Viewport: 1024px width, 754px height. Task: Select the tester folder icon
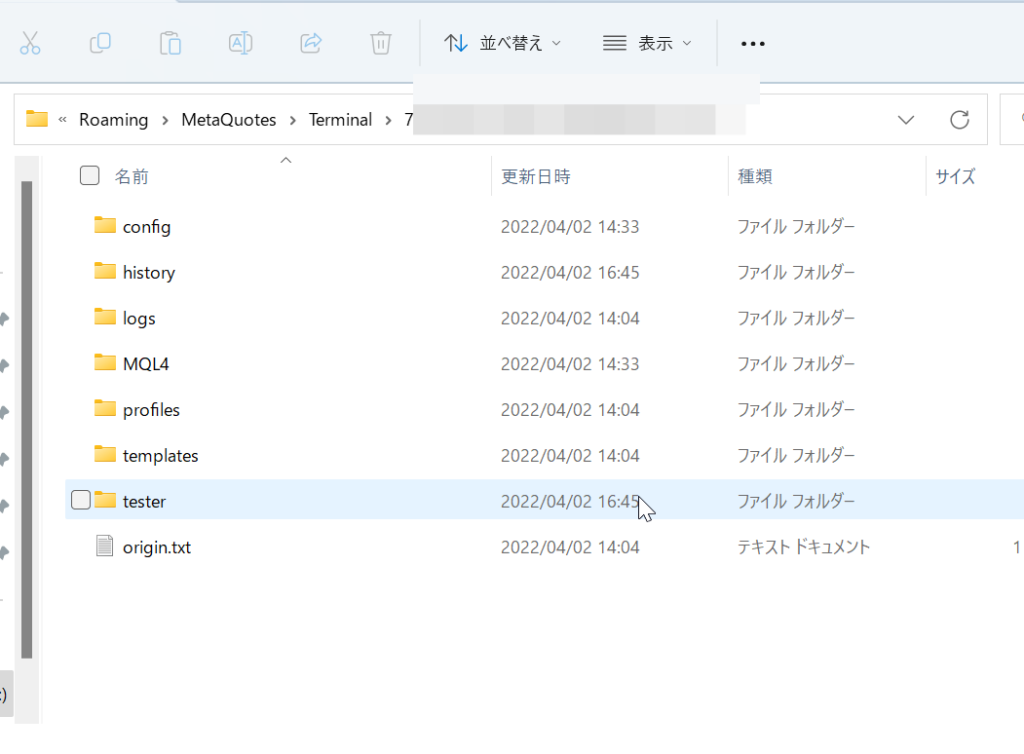(x=104, y=500)
